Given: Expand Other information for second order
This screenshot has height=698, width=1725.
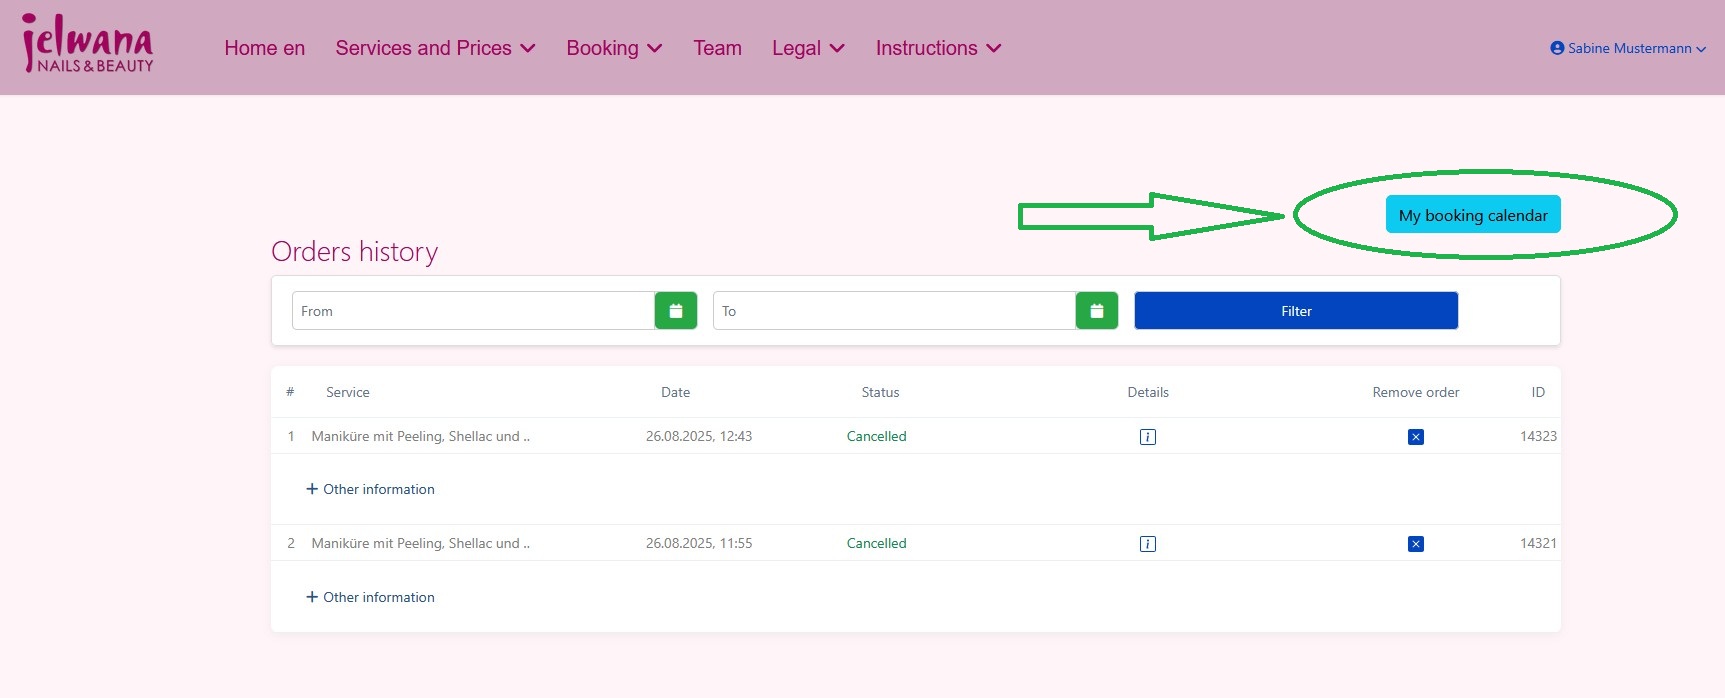Looking at the screenshot, I should click(370, 597).
